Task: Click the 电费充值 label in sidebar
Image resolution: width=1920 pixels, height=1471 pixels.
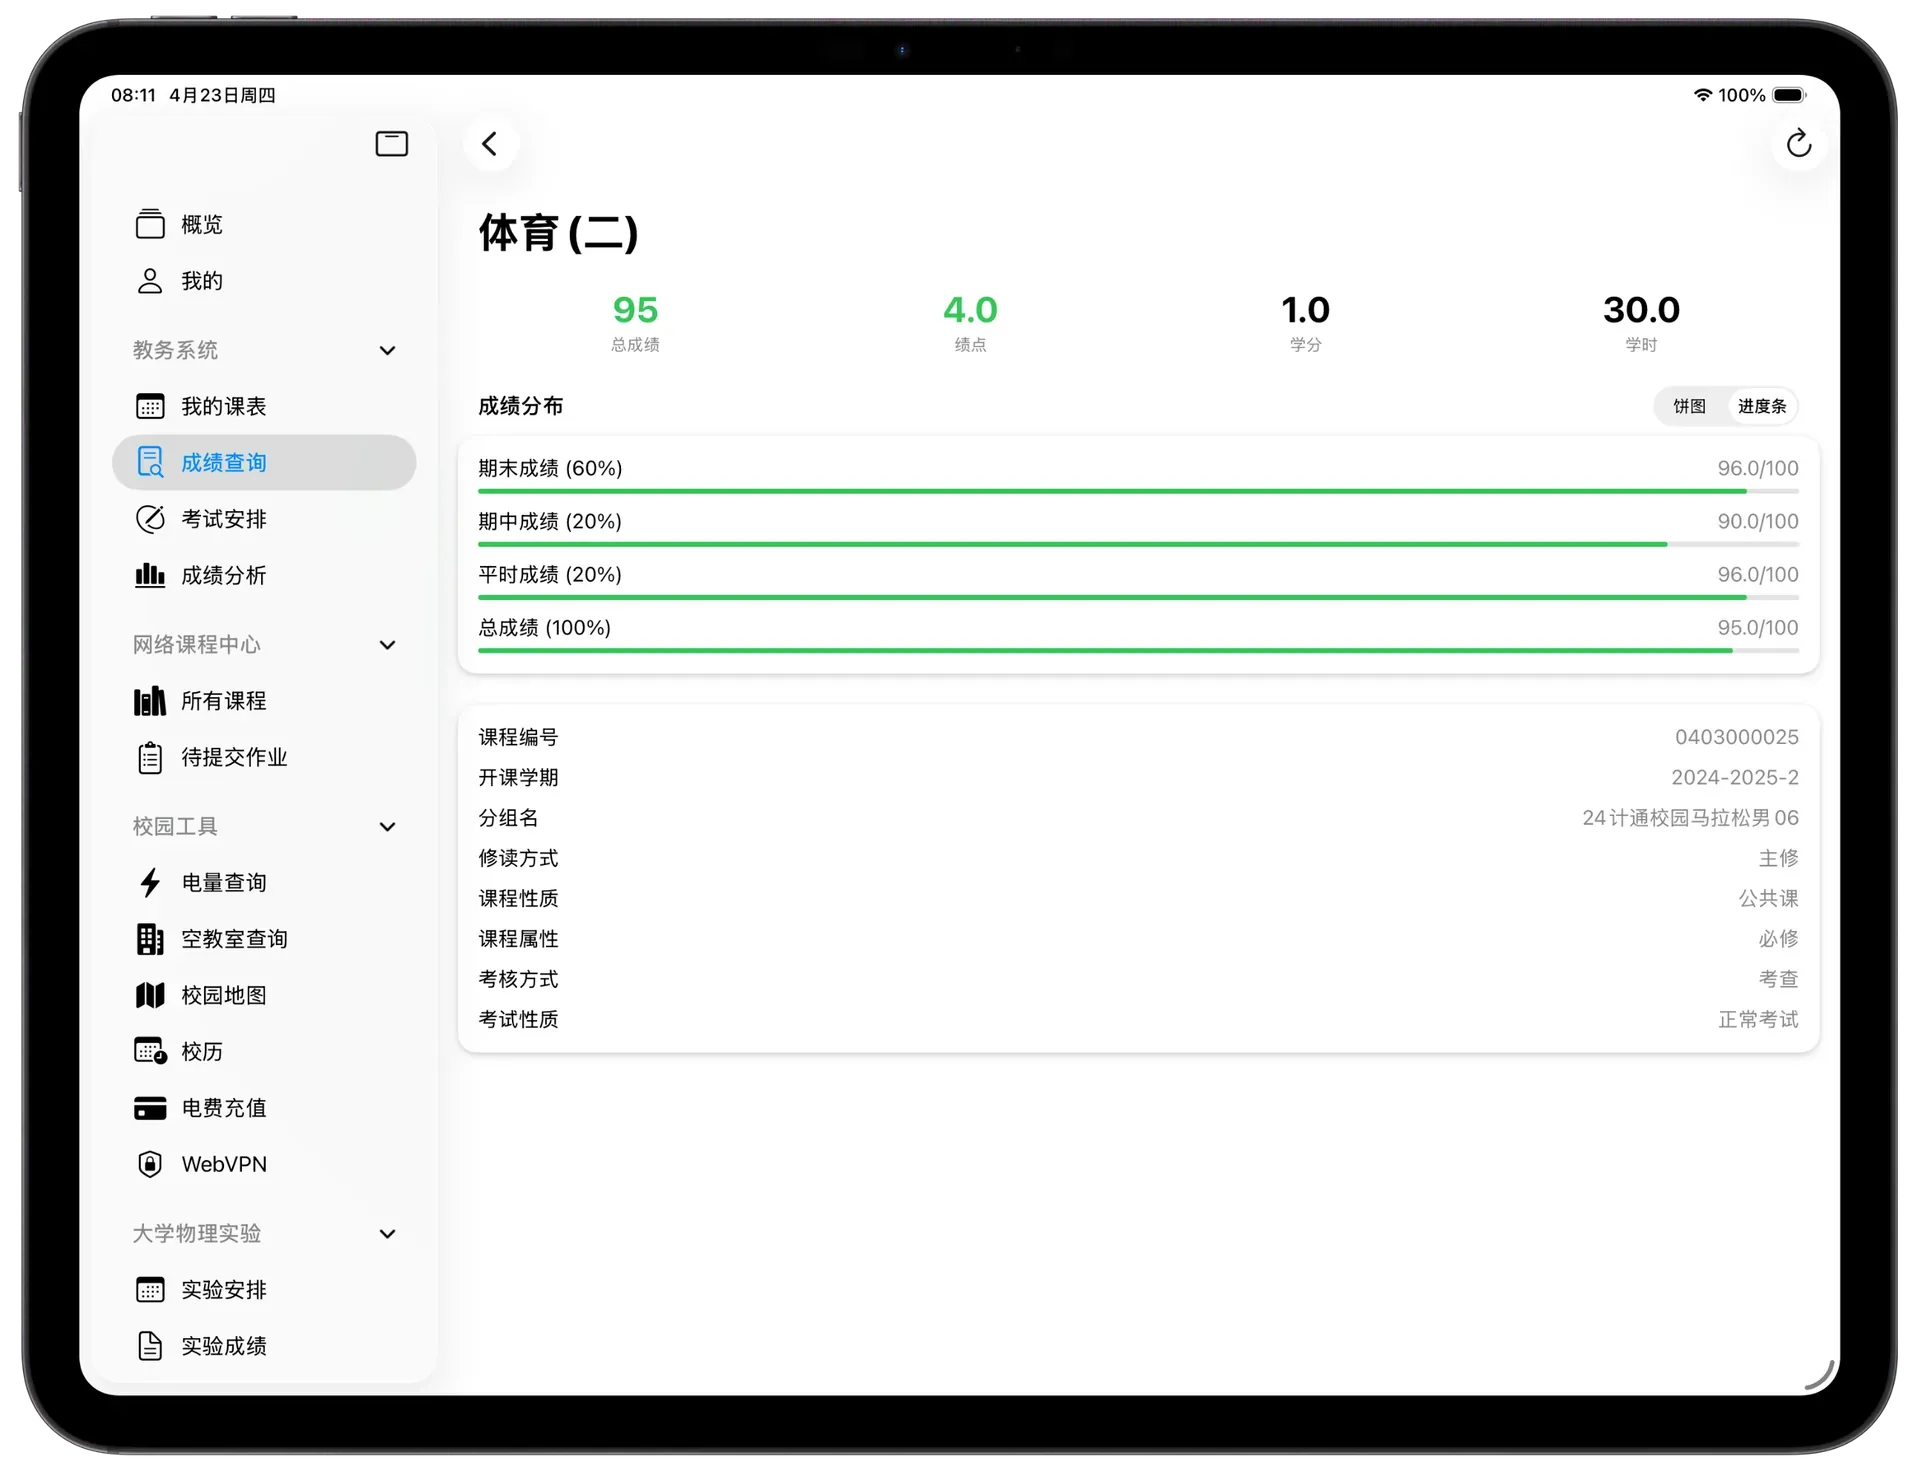Action: (x=224, y=1108)
